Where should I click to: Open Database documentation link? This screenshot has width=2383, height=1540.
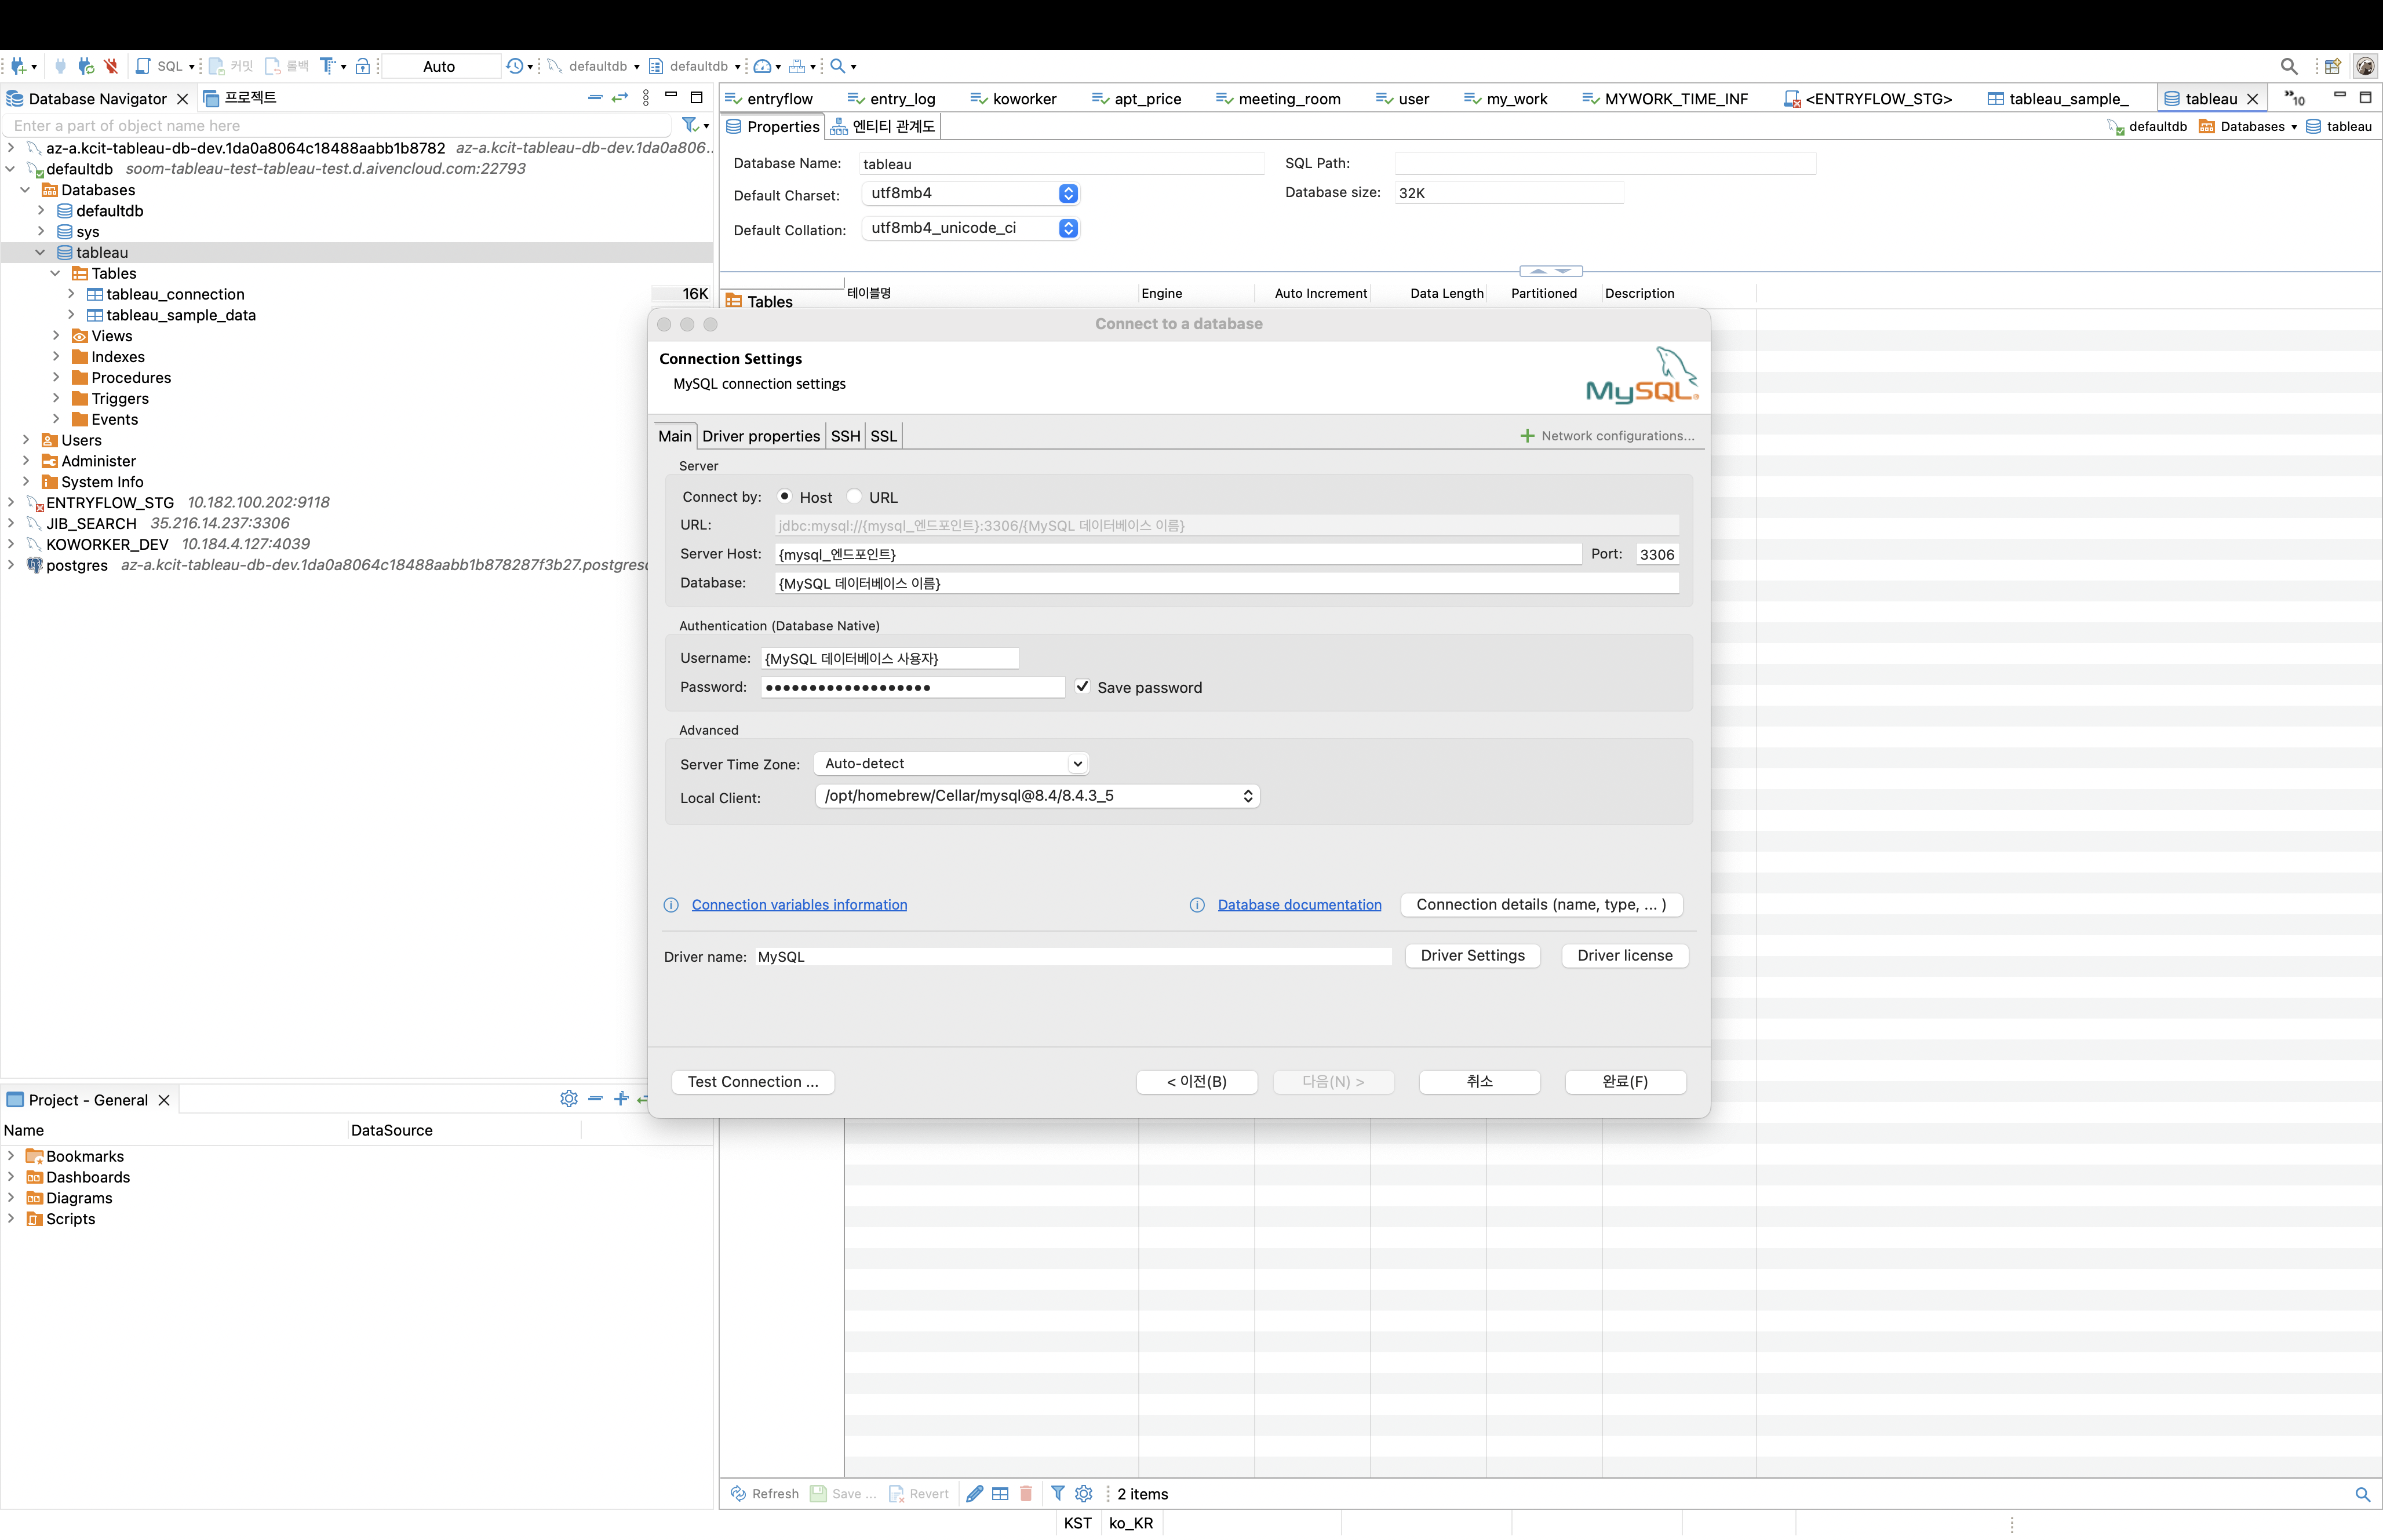pyautogui.click(x=1299, y=903)
